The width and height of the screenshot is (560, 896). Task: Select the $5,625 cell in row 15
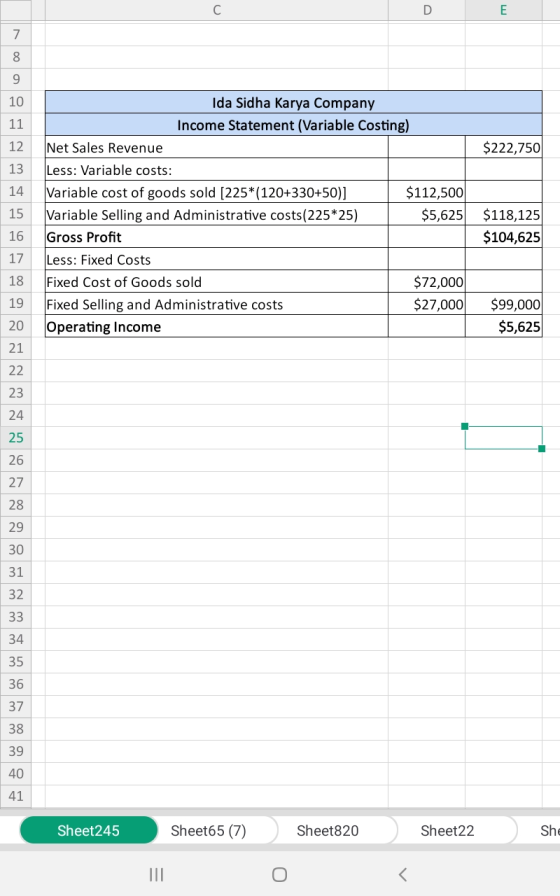coord(427,214)
